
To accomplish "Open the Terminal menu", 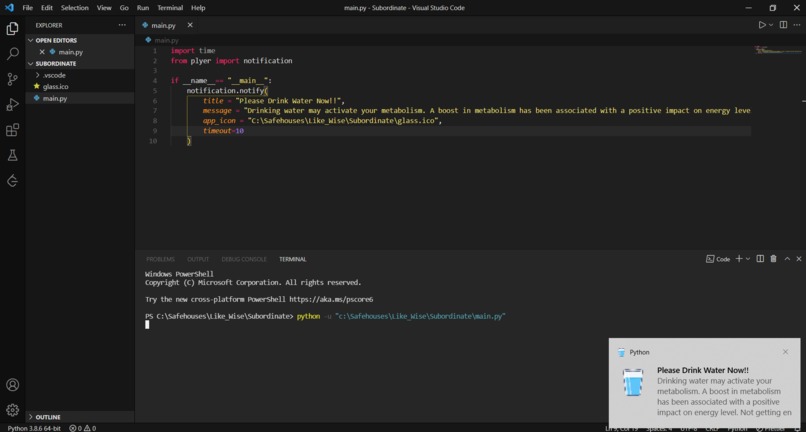I will [170, 8].
